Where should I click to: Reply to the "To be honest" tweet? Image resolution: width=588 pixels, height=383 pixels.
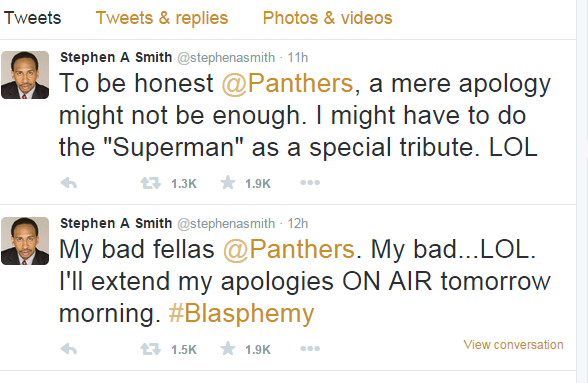[x=69, y=183]
